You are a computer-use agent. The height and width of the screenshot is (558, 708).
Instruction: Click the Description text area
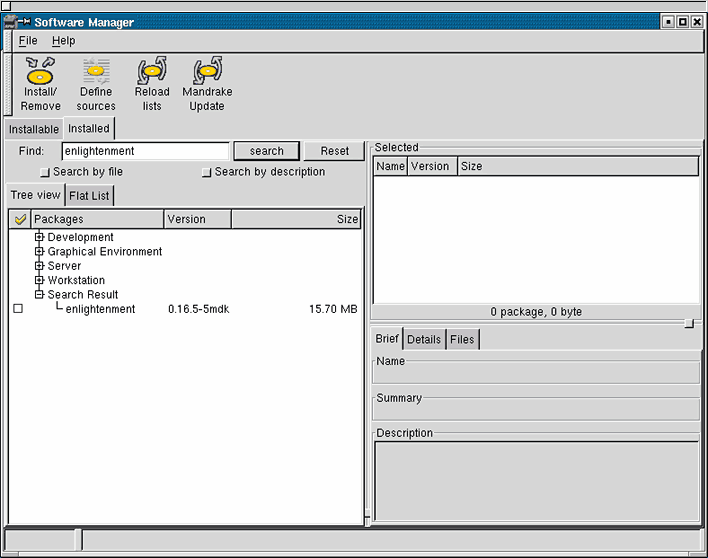(x=537, y=481)
